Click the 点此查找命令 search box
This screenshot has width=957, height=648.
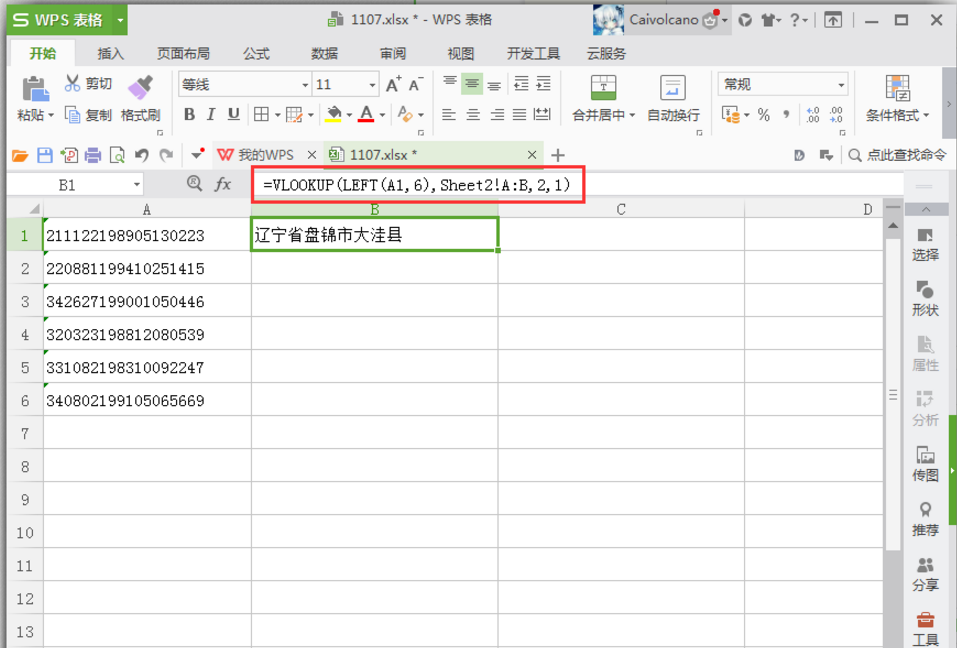pos(897,155)
